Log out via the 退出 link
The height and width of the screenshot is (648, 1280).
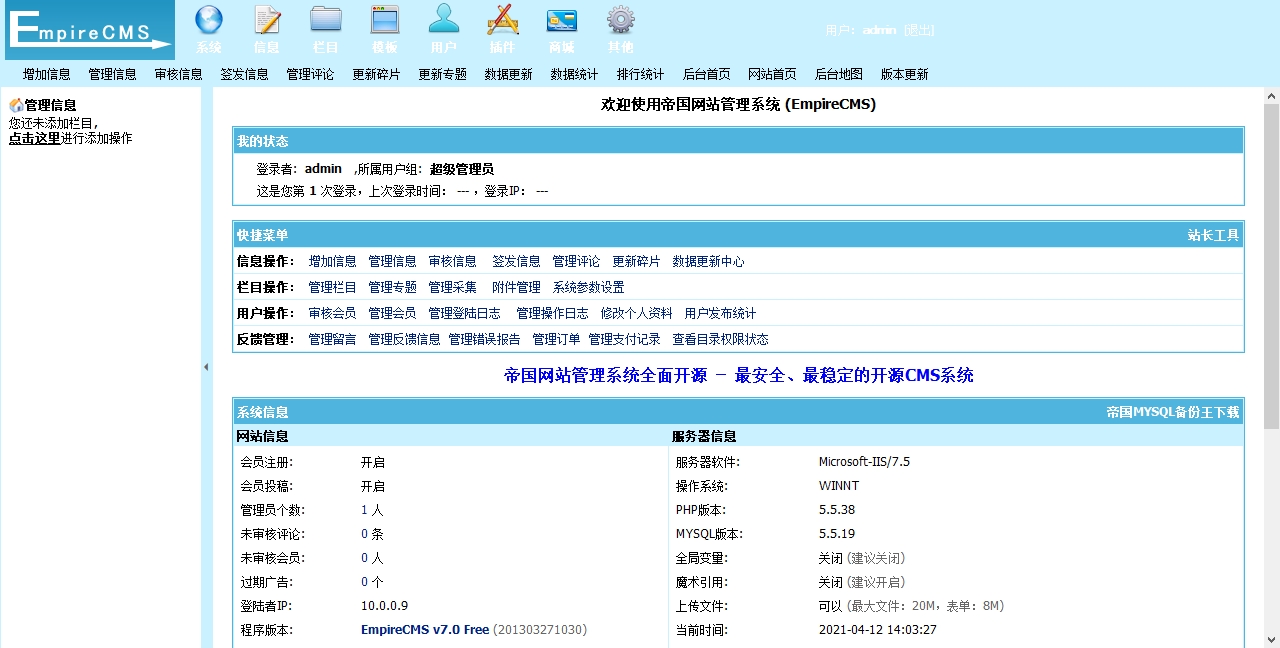point(919,30)
